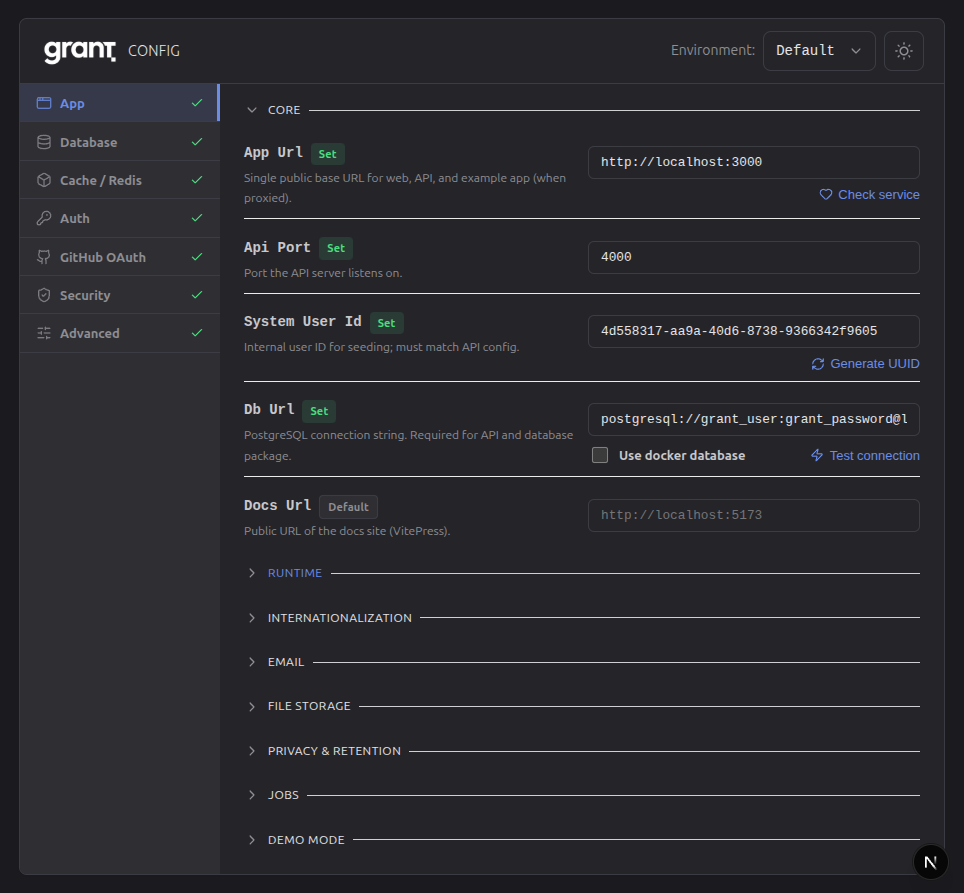Click the checkmark on GitHub OAuth row
The image size is (964, 893).
click(197, 257)
